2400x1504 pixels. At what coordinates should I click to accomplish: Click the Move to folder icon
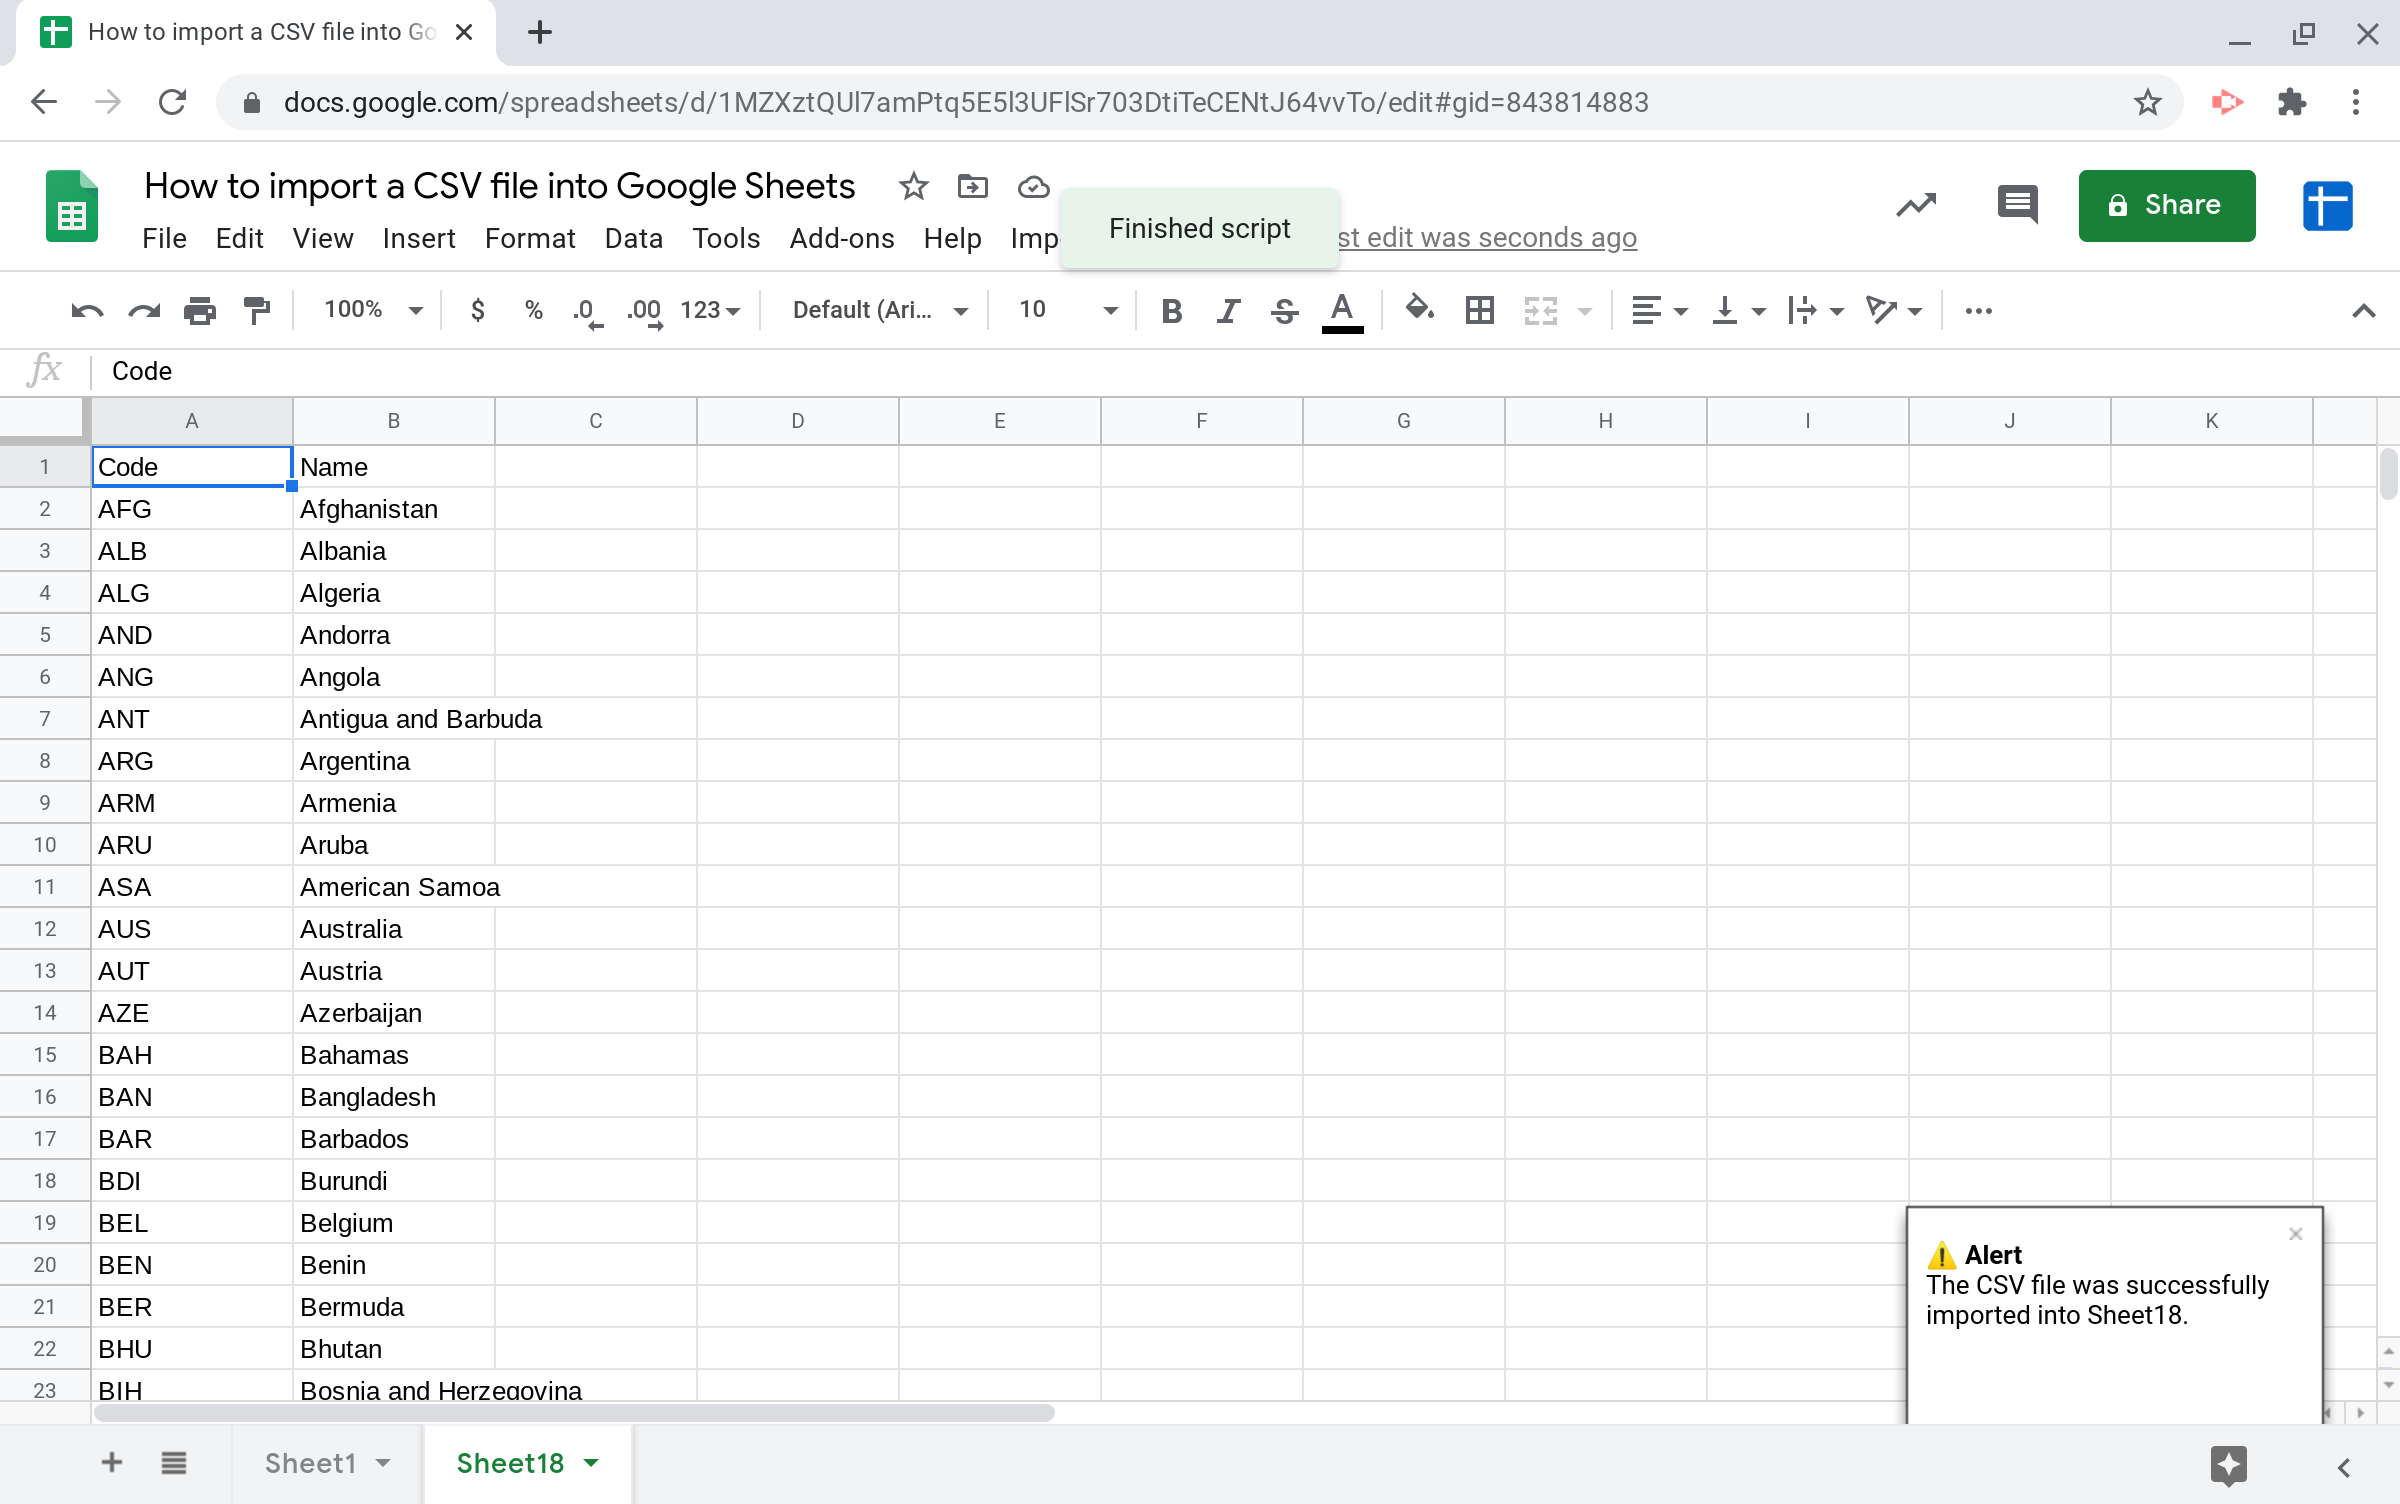point(972,186)
